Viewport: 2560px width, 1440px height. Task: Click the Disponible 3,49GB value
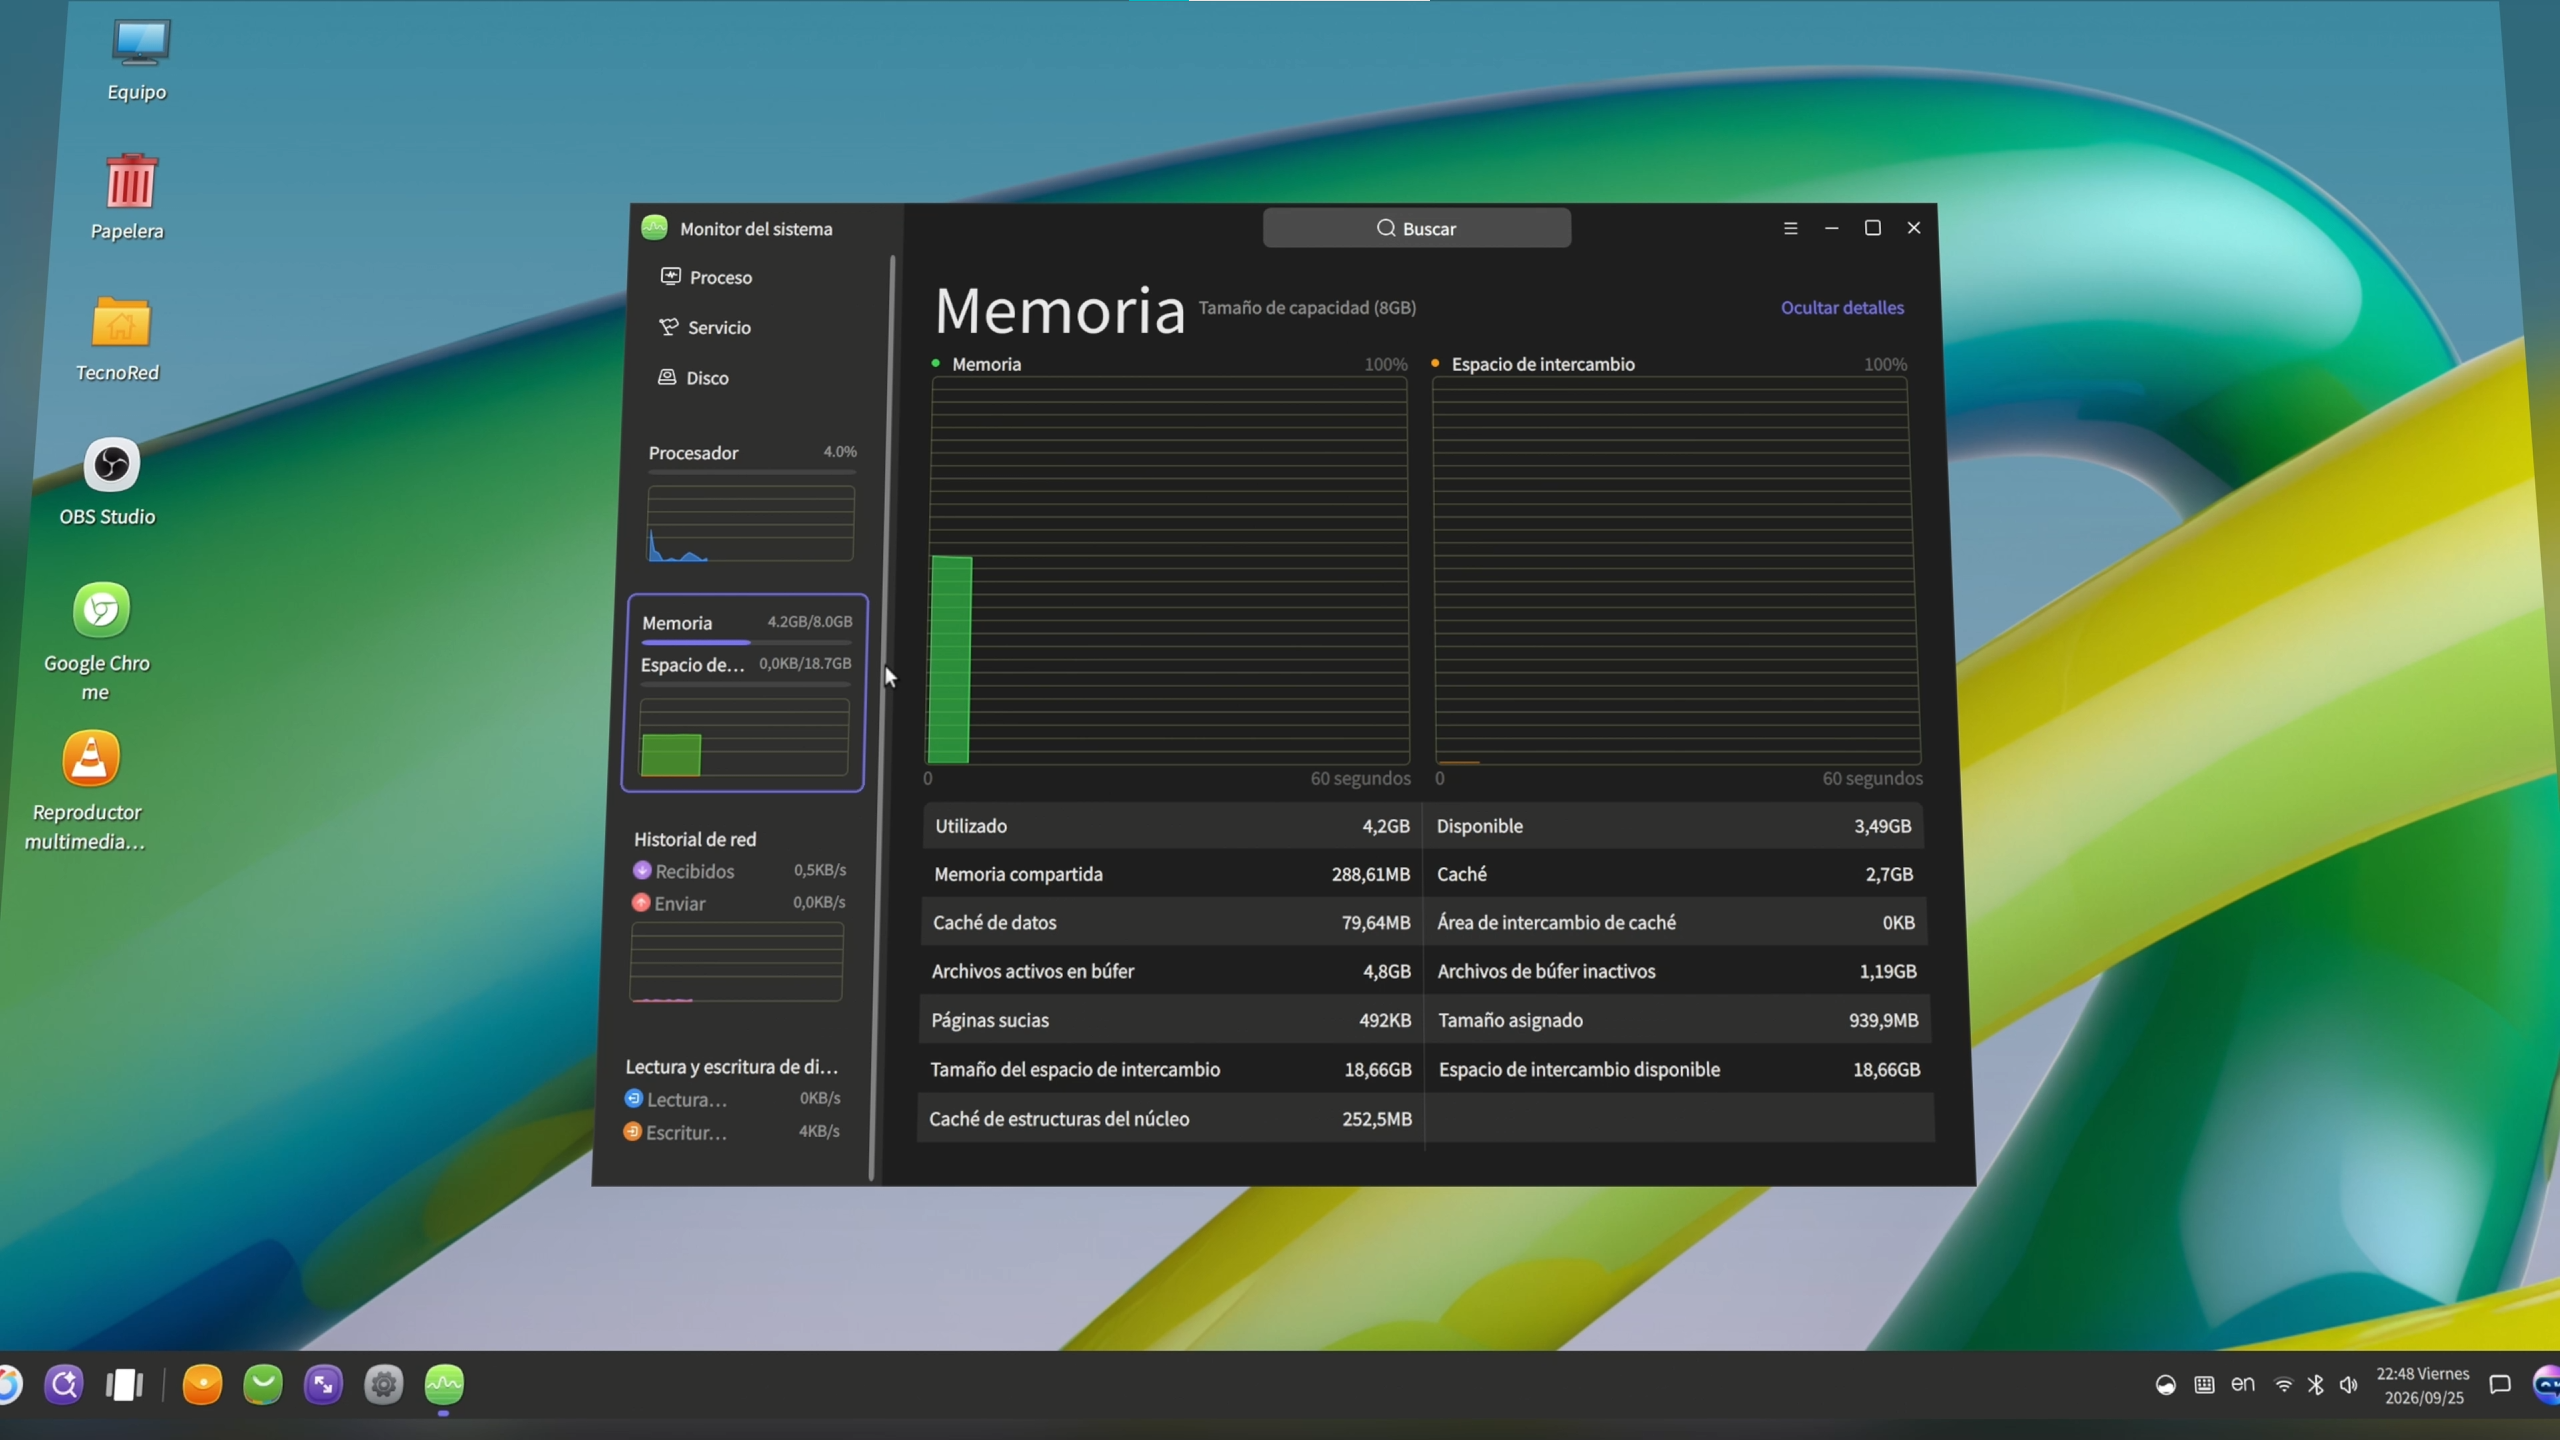(x=1882, y=826)
